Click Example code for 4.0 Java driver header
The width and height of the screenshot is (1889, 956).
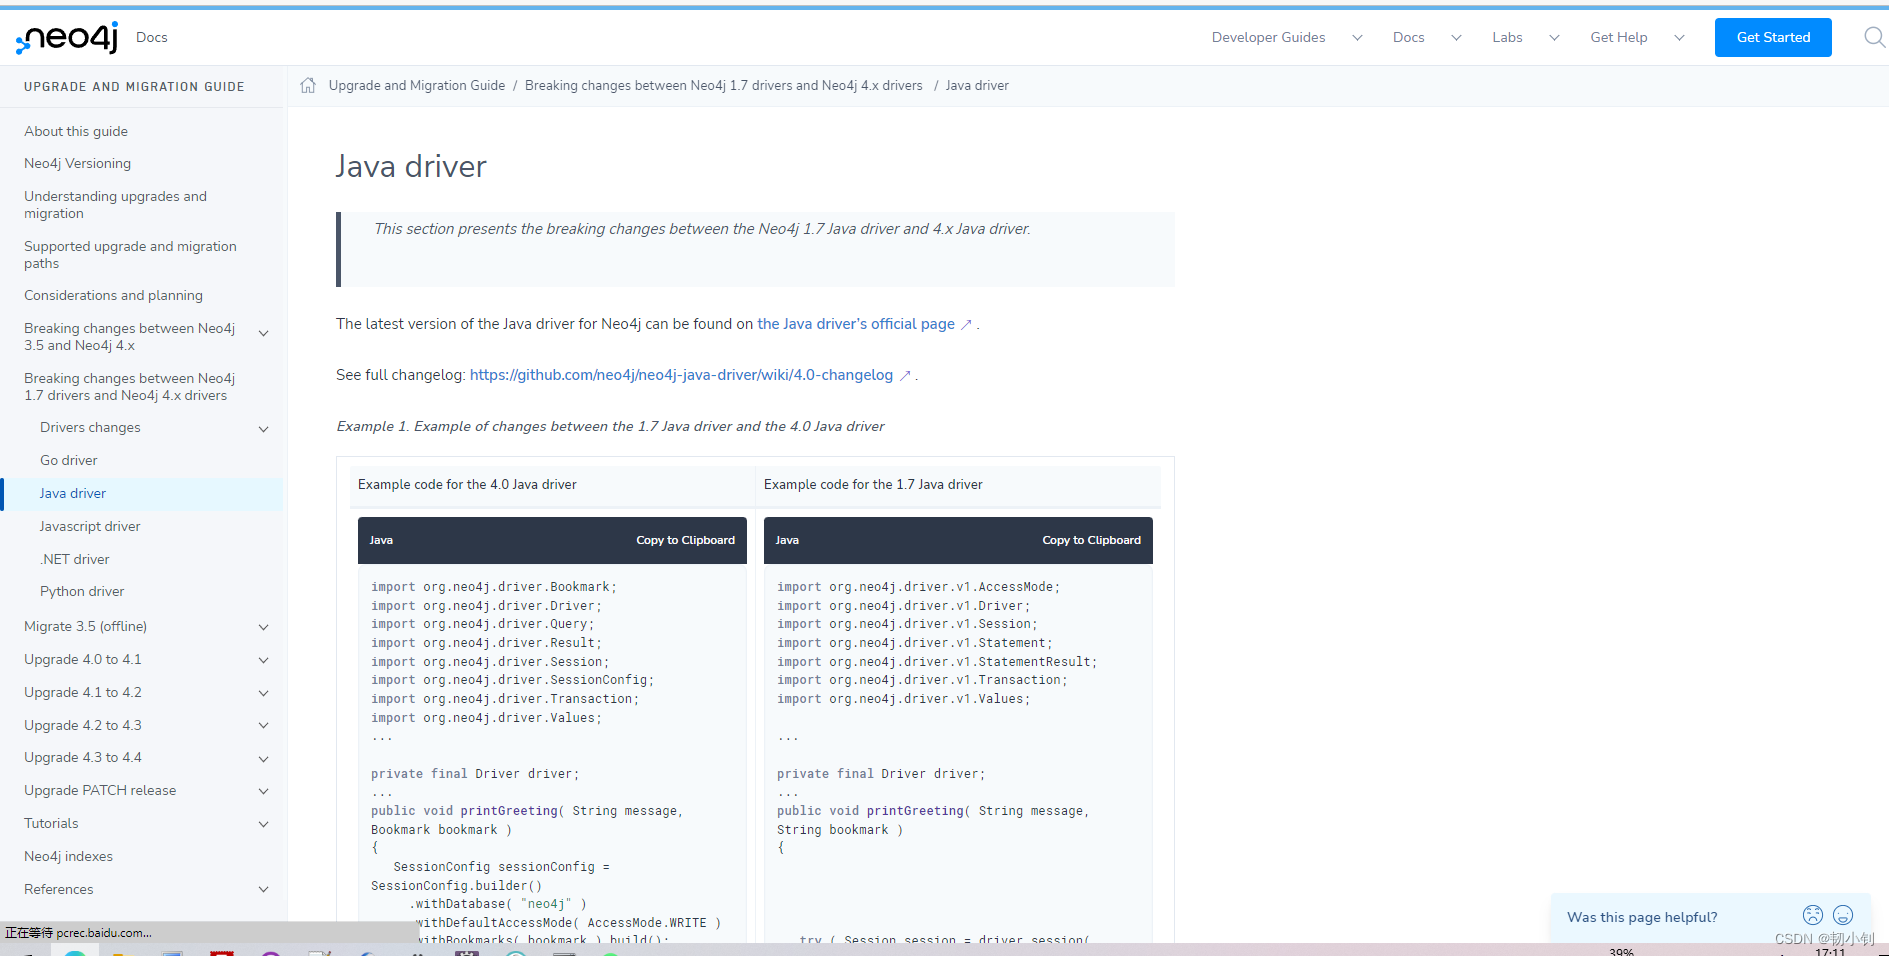tap(467, 484)
